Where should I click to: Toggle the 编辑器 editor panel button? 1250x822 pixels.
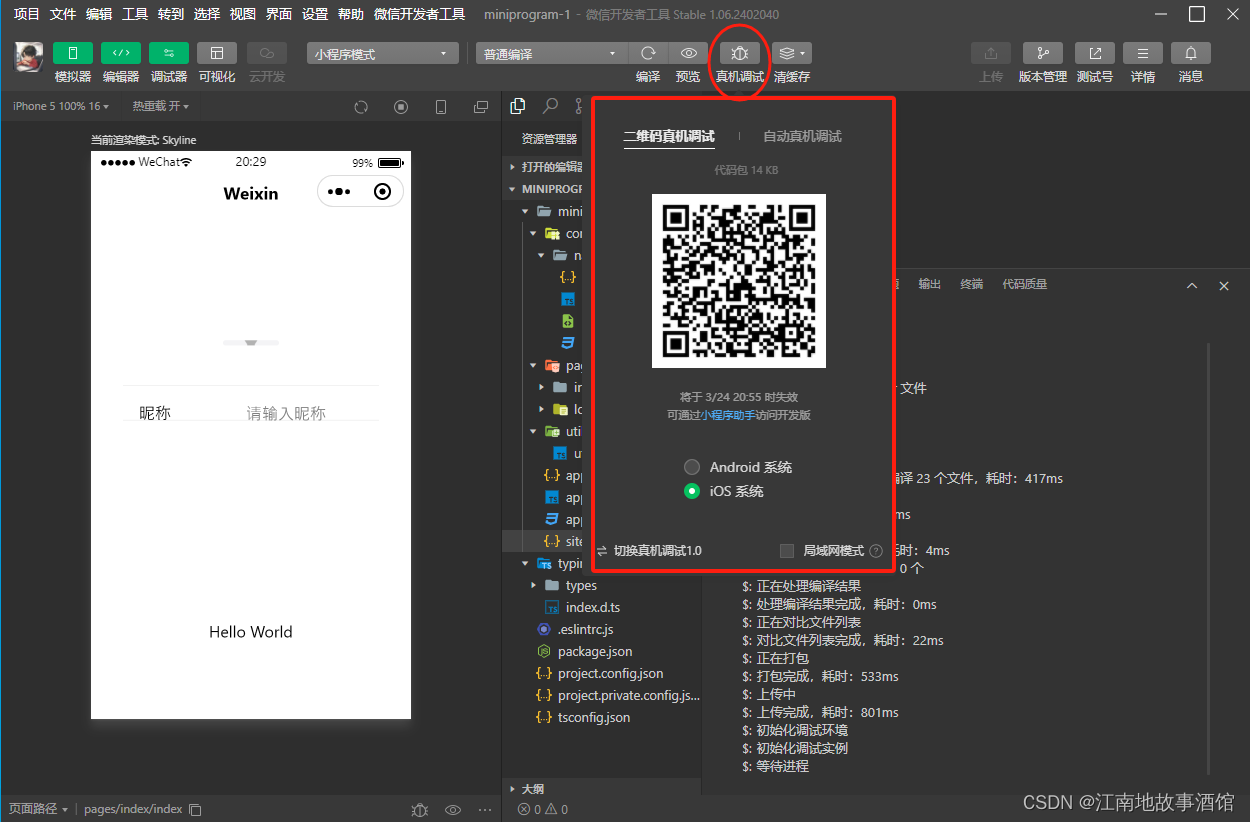click(x=121, y=53)
